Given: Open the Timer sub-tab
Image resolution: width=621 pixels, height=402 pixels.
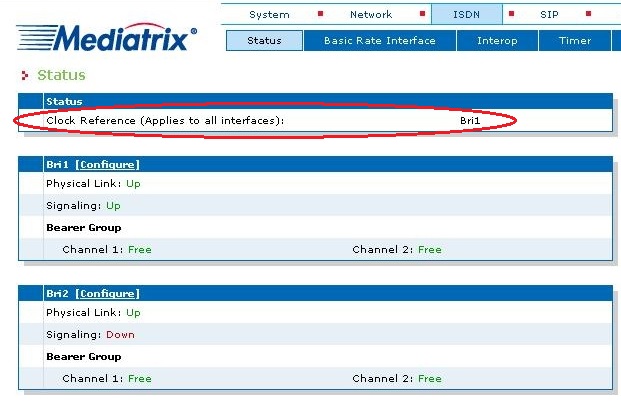Looking at the screenshot, I should (x=575, y=41).
